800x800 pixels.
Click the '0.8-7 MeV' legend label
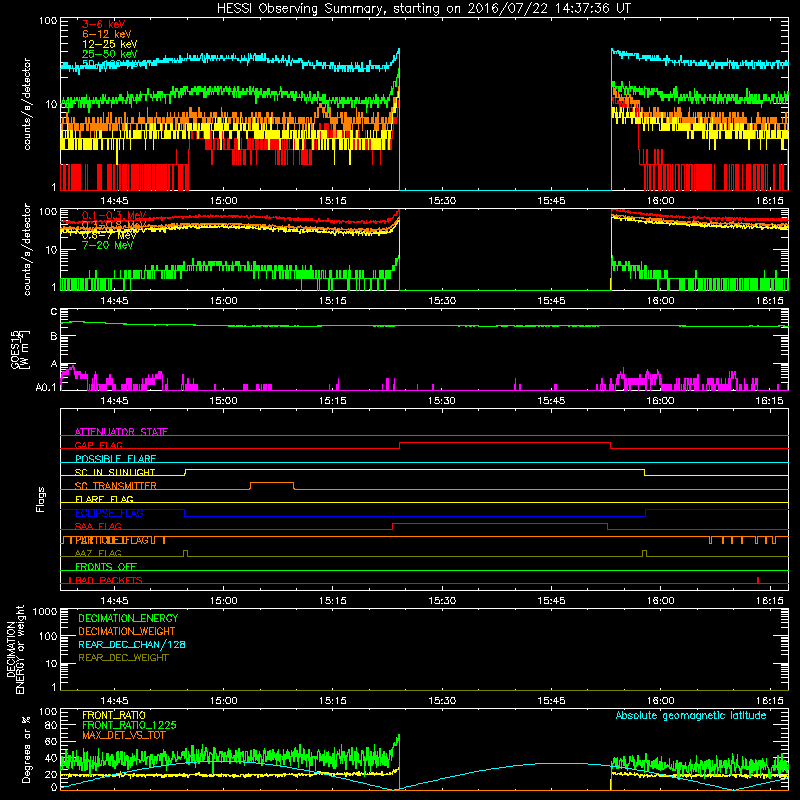[x=109, y=235]
